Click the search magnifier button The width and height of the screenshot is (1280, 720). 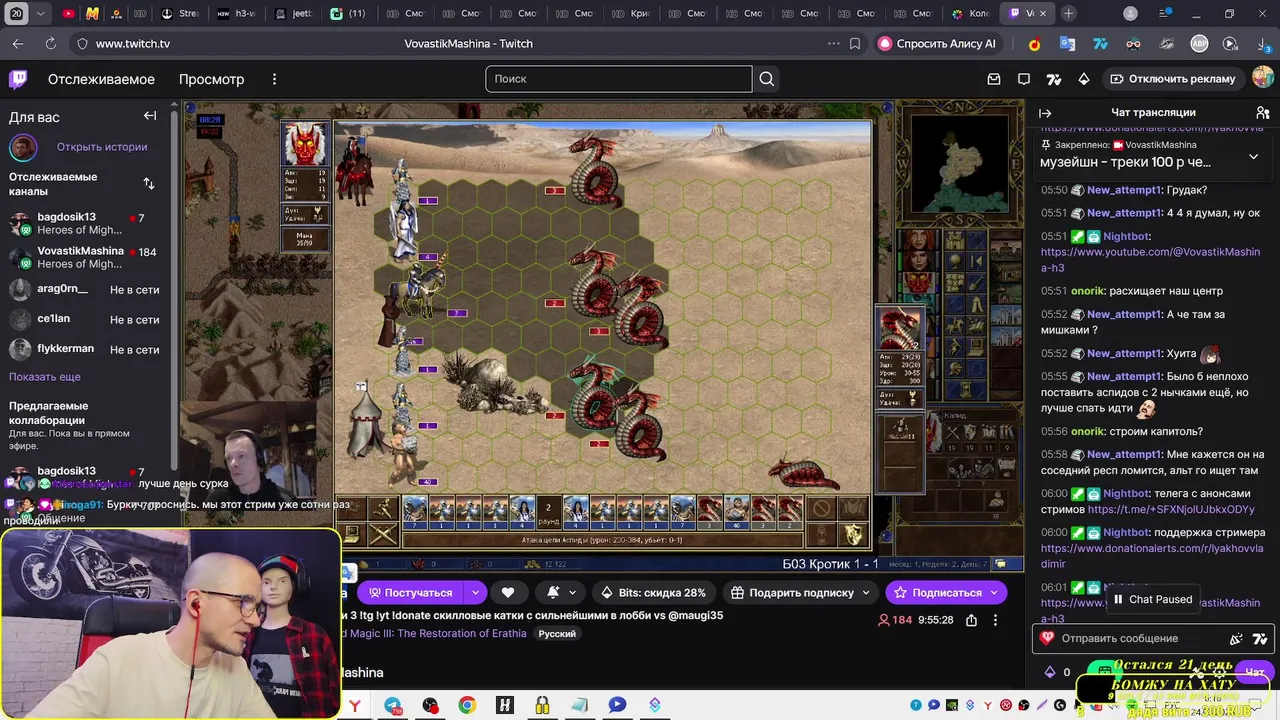click(x=766, y=79)
